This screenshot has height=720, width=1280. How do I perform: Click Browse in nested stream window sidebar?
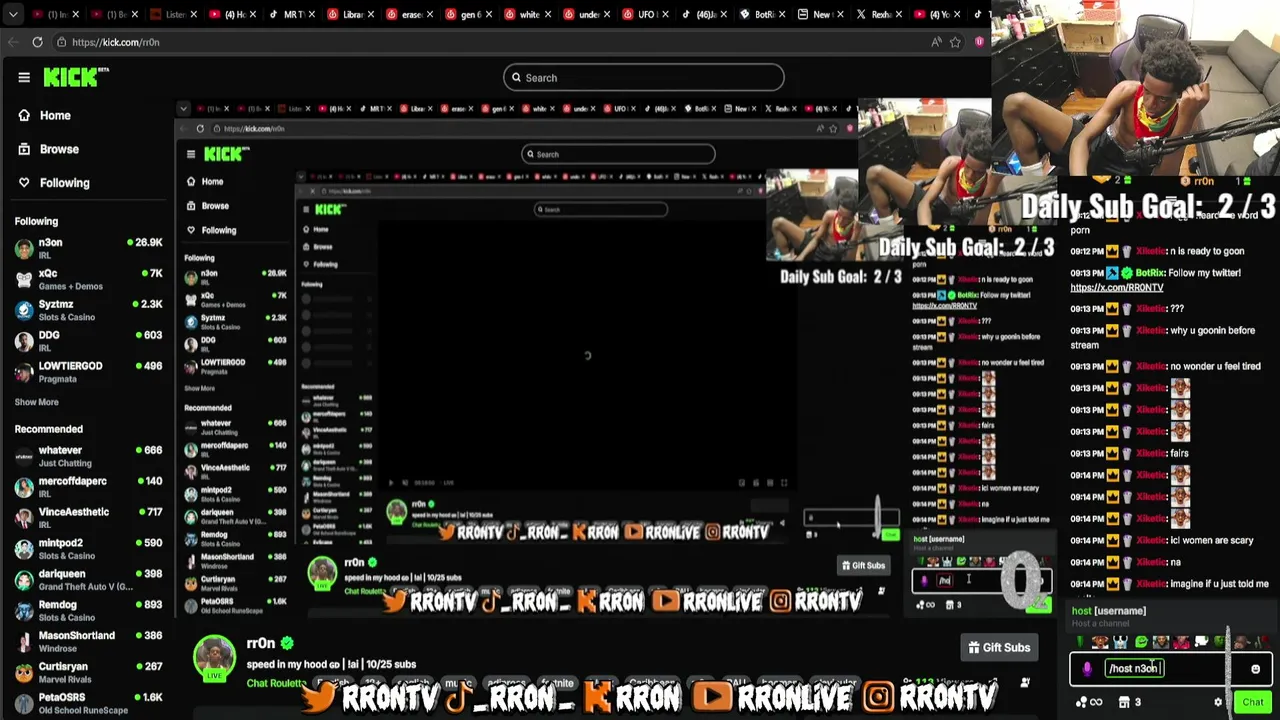207,205
